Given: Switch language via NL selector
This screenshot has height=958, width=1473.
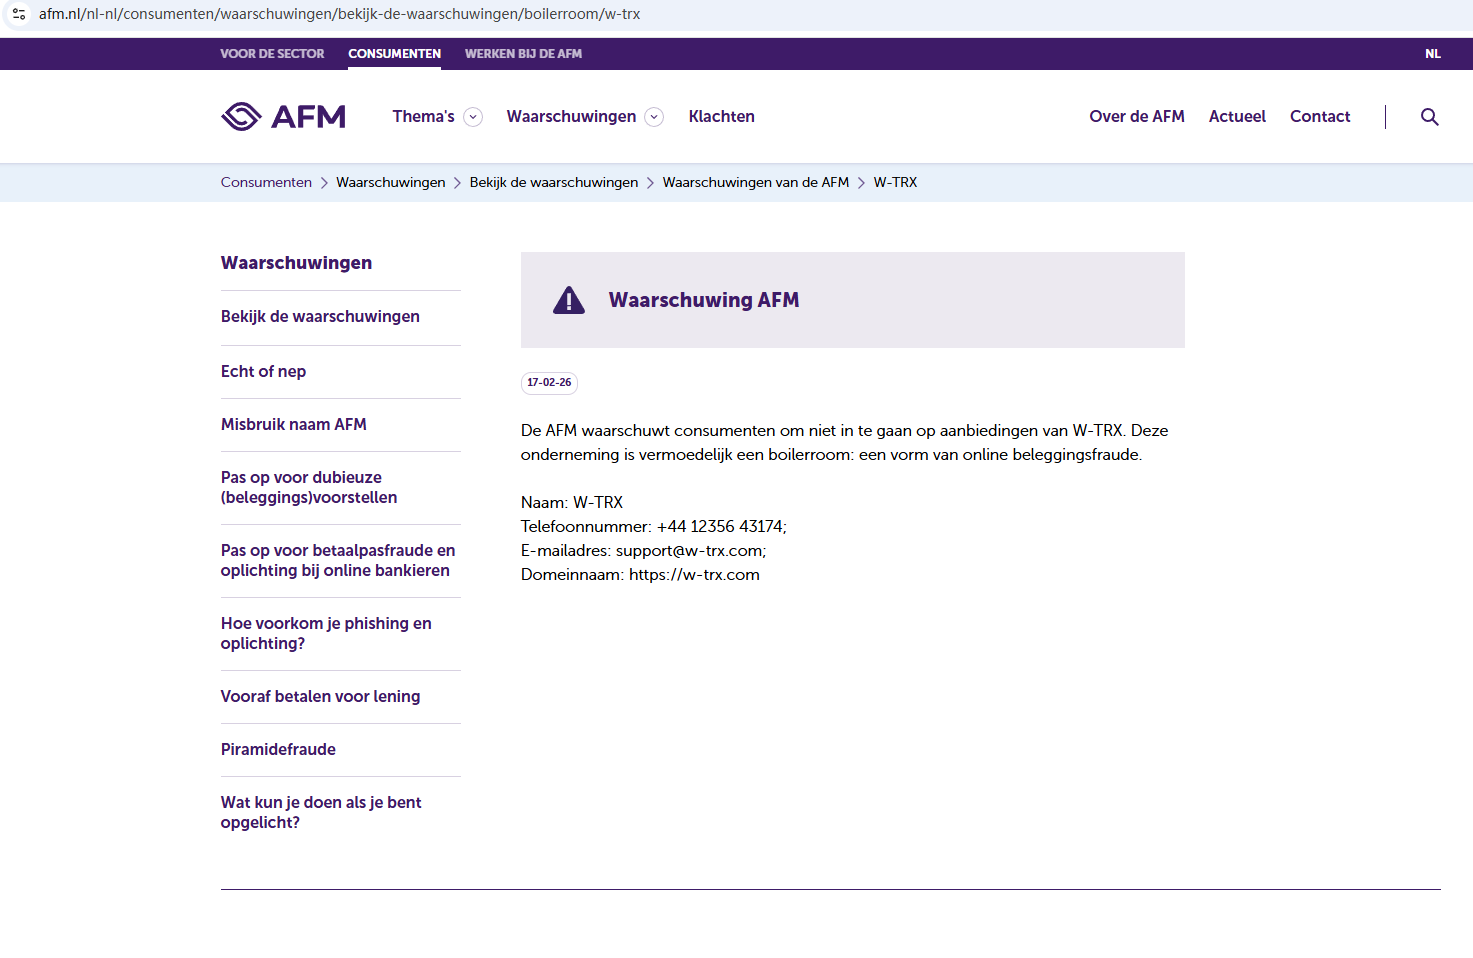Looking at the screenshot, I should coord(1432,54).
